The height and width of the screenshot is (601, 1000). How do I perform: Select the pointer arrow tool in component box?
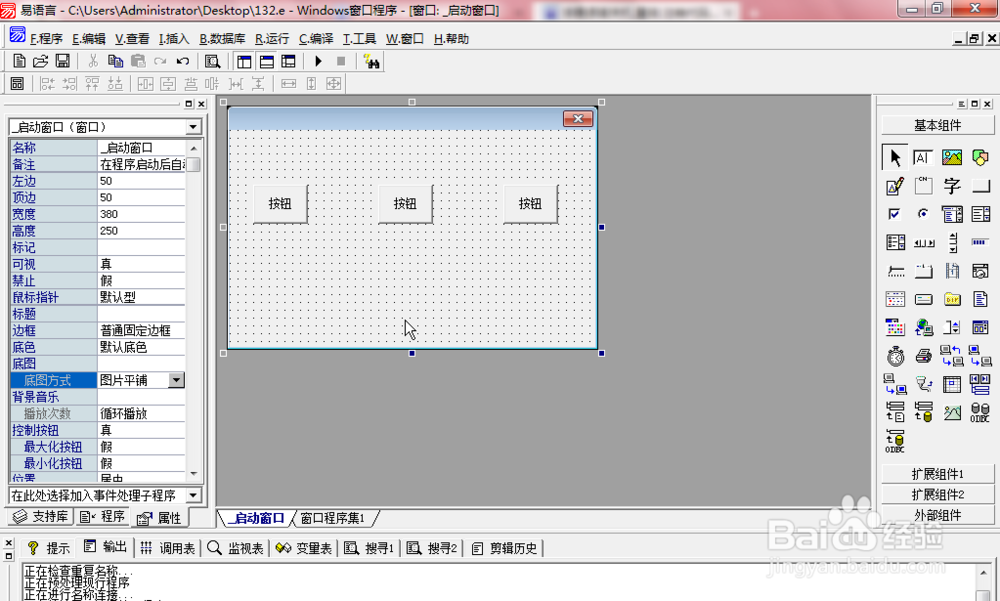tap(895, 158)
